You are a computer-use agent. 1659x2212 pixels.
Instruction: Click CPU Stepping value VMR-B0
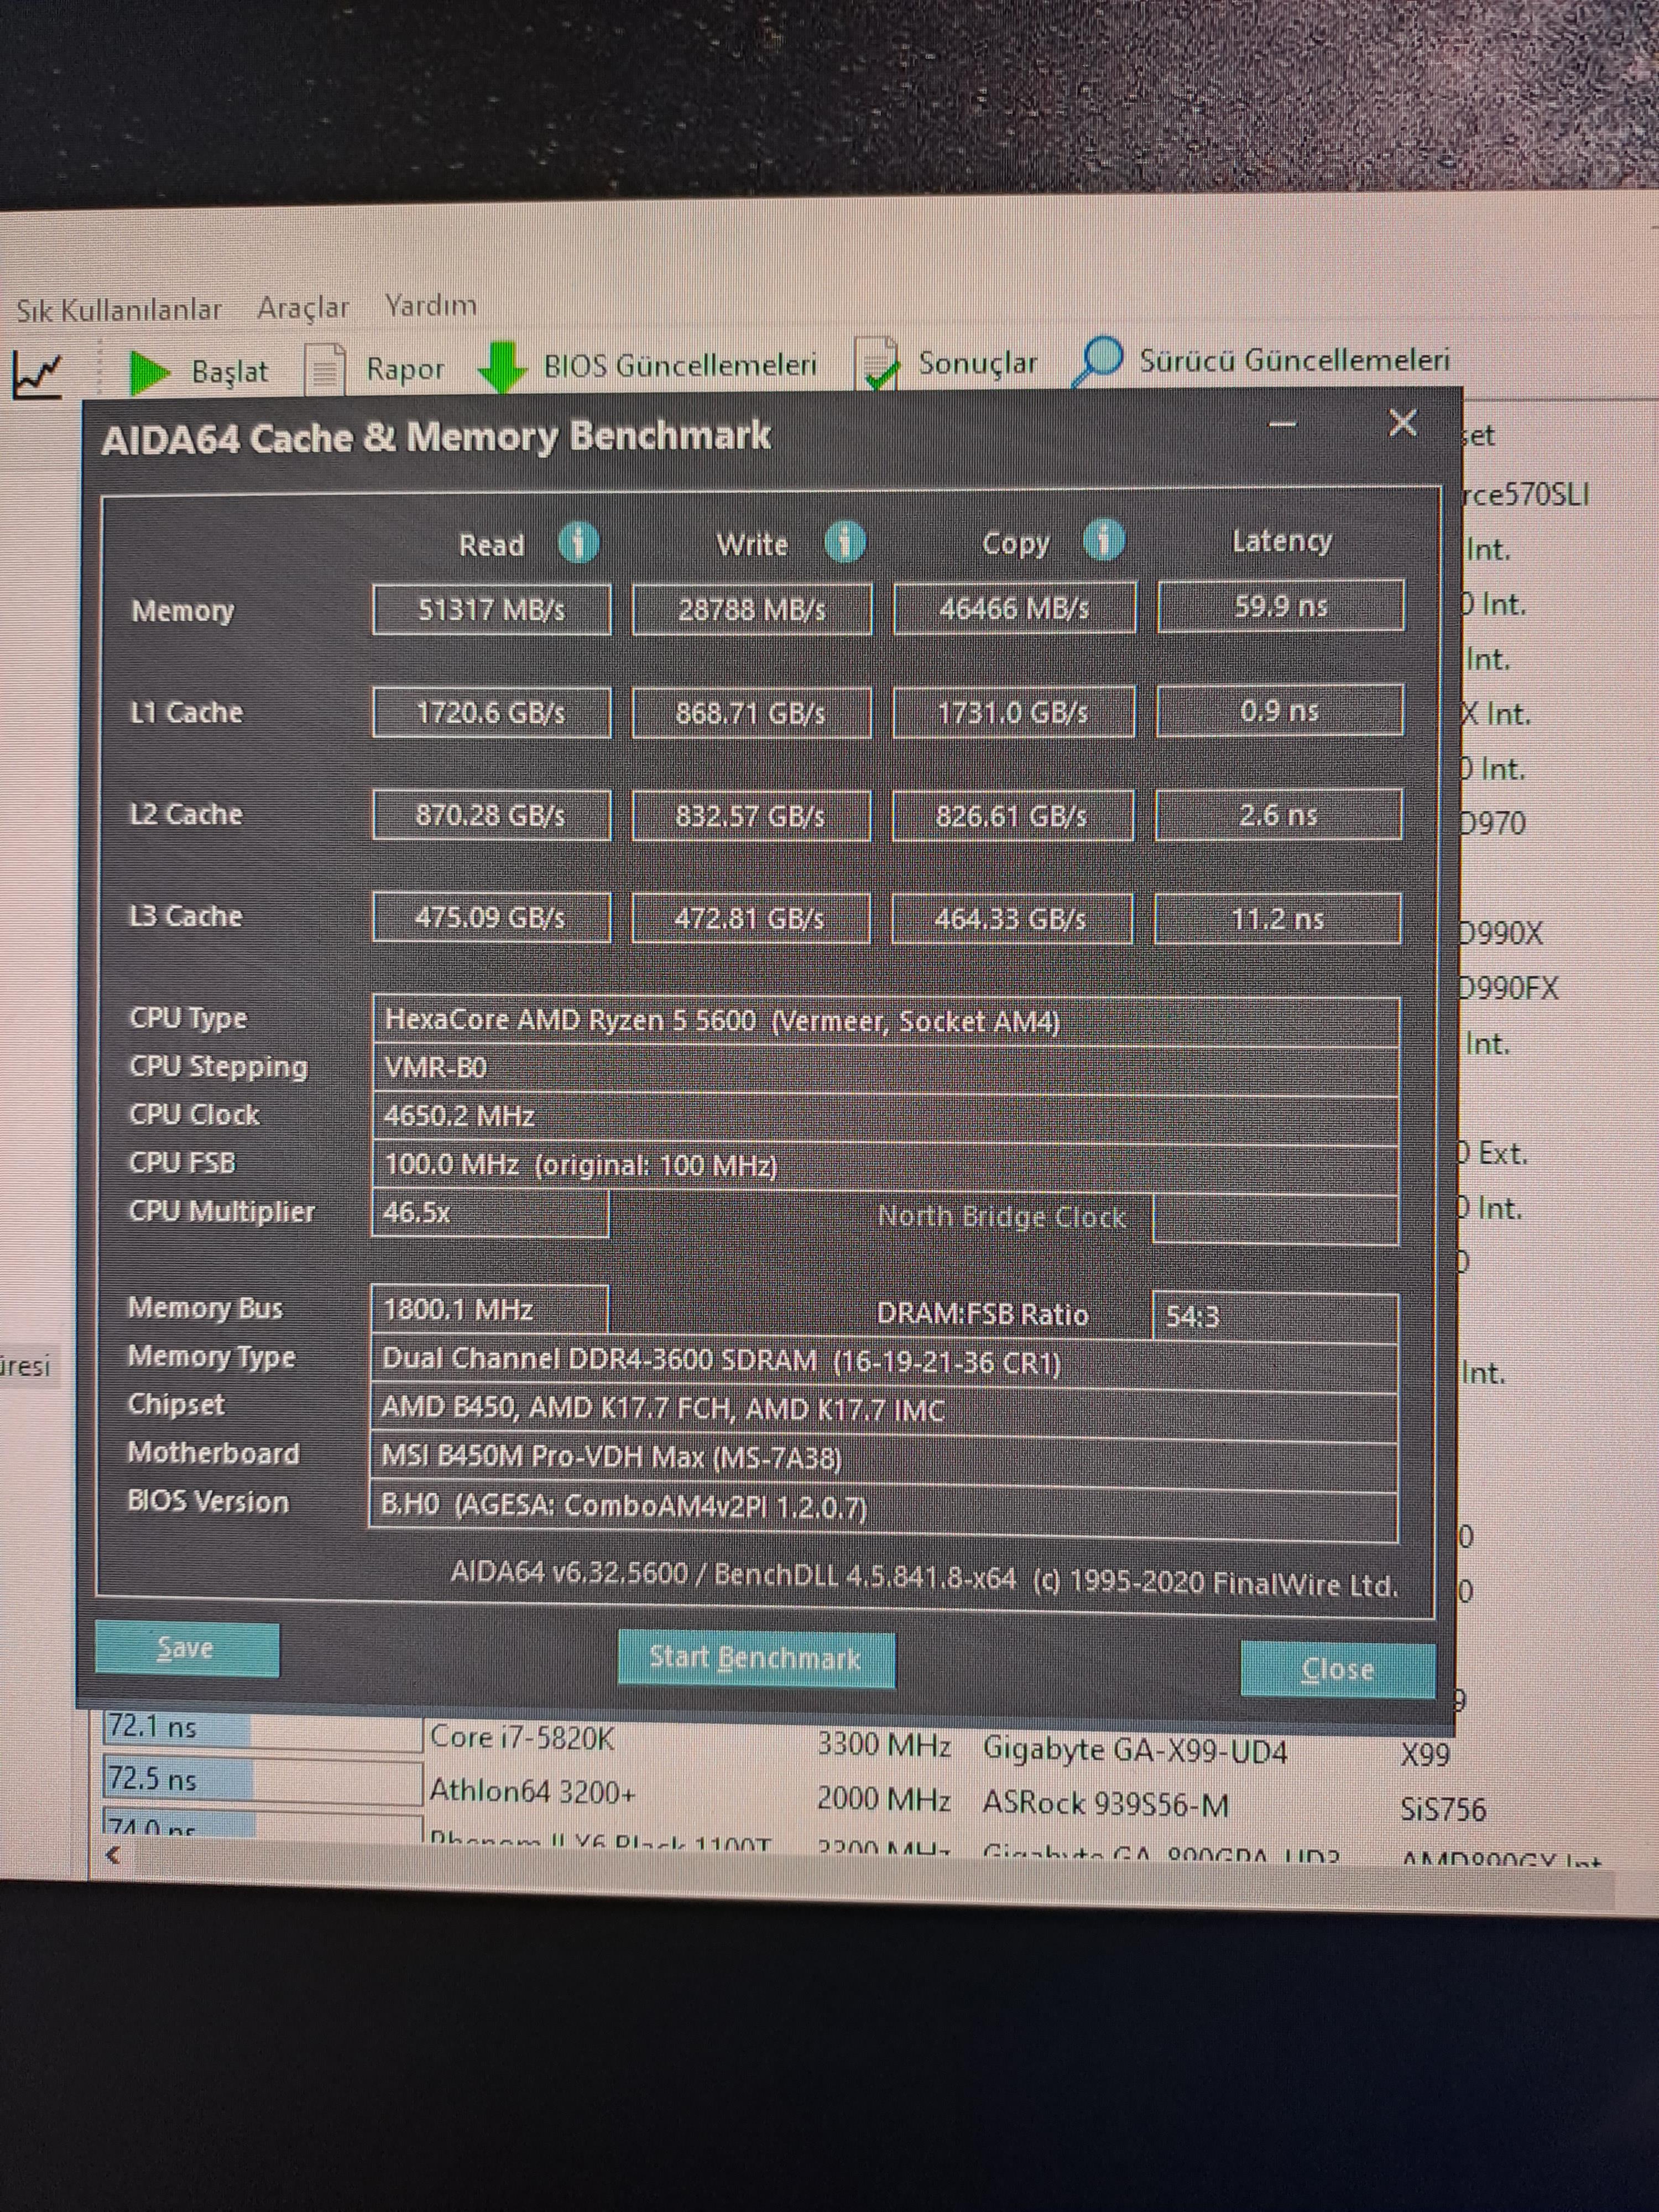[x=885, y=1069]
